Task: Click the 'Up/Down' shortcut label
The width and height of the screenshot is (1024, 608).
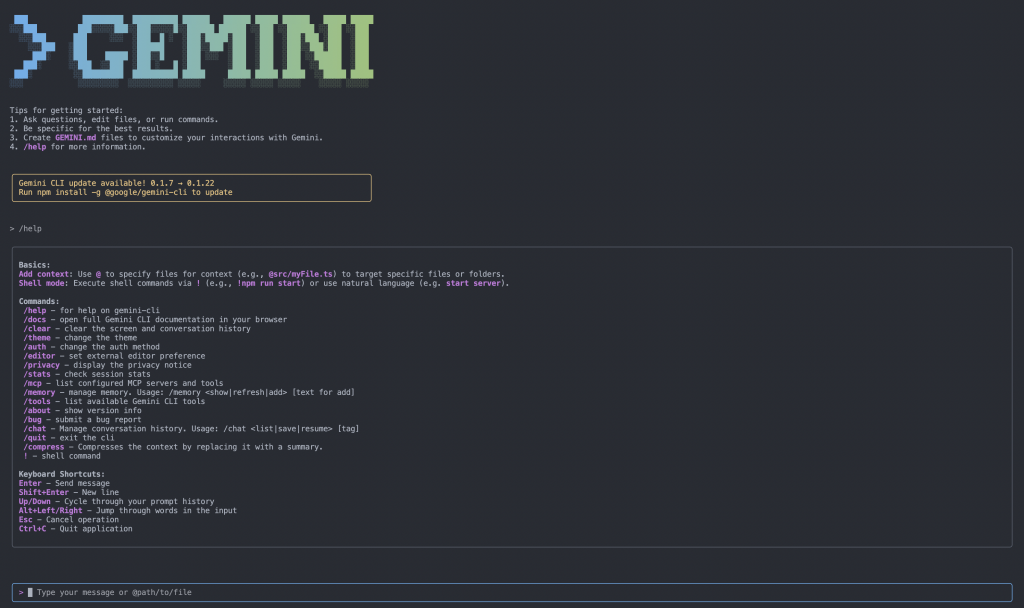Action: [x=35, y=502]
